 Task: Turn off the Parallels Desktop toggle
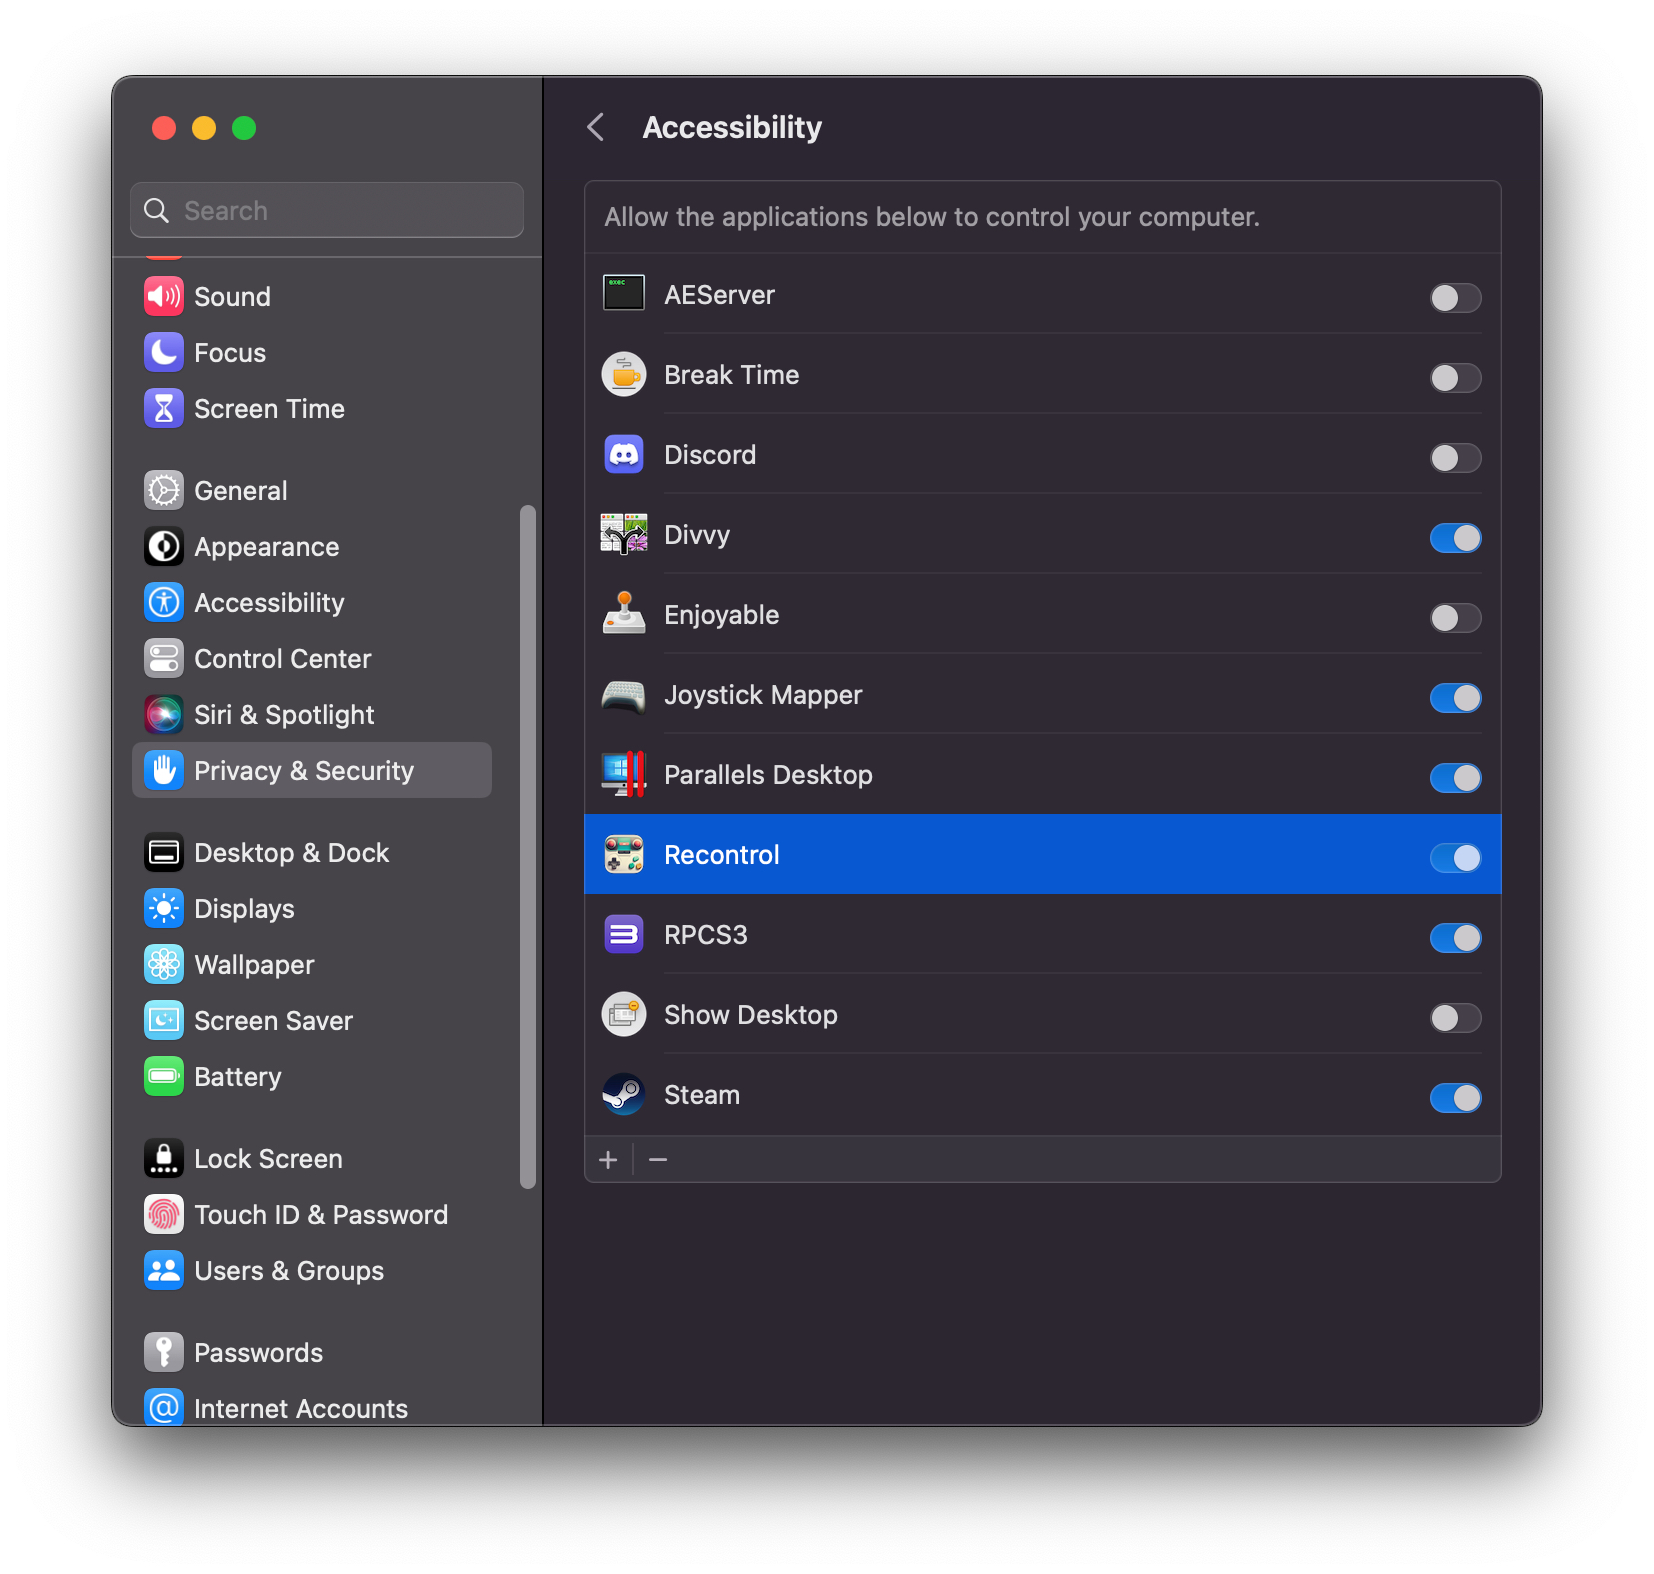pyautogui.click(x=1455, y=777)
